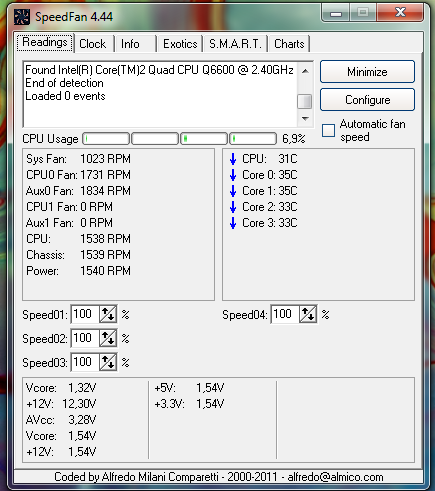Click the log scrollbar up arrow
435x491 pixels.
(305, 71)
